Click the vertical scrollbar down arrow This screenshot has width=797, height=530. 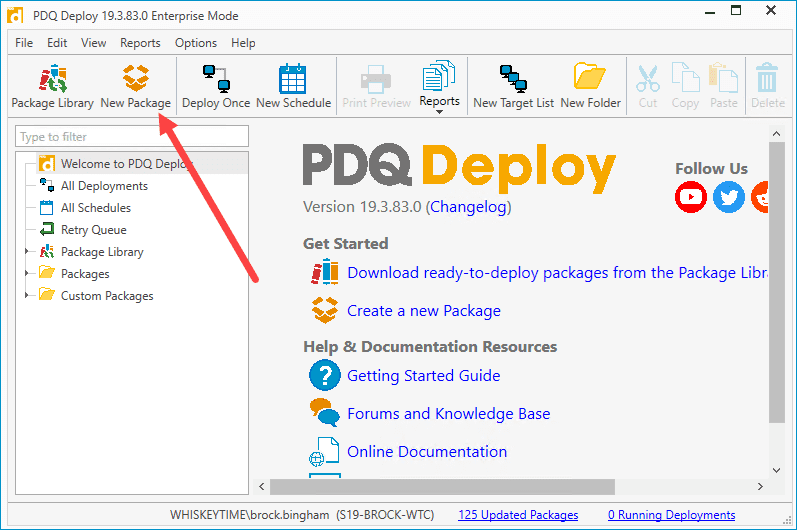pos(776,471)
